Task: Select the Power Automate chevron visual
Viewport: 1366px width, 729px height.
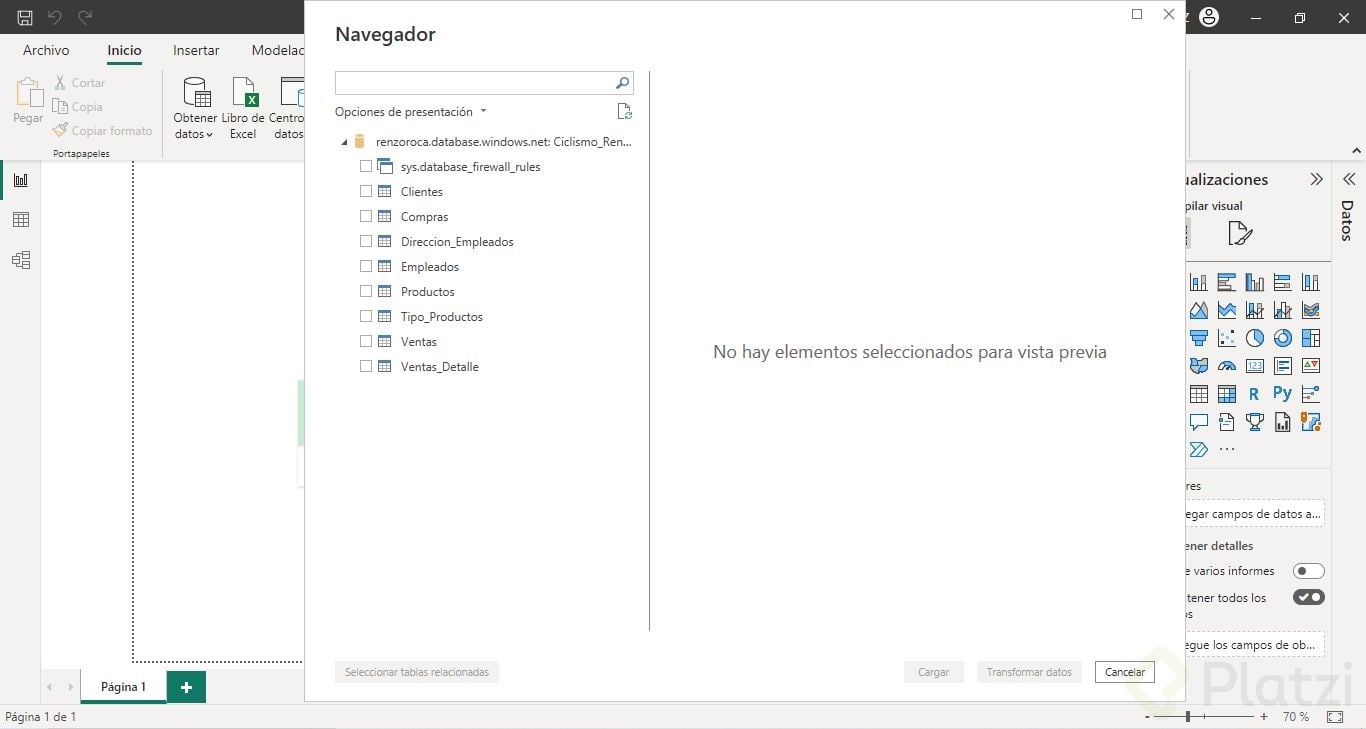Action: pos(1198,450)
